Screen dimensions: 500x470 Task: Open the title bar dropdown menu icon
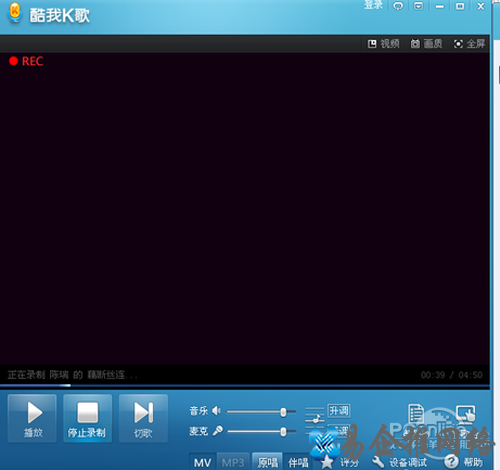pyautogui.click(x=418, y=6)
